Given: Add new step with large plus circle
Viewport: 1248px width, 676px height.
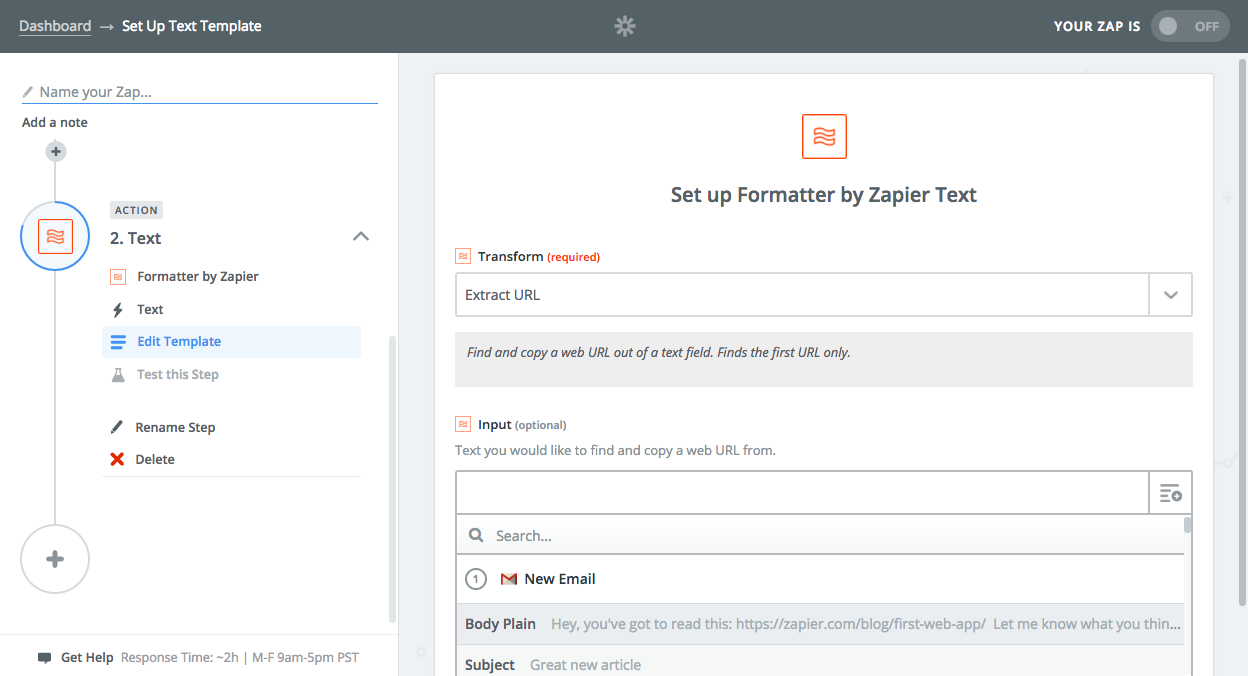Looking at the screenshot, I should (x=55, y=559).
